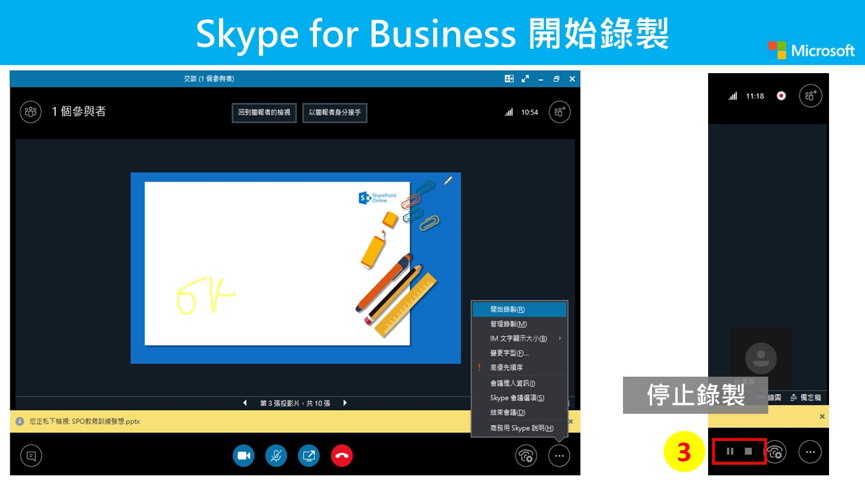
Task: Open call controls in main window
Action: tap(526, 456)
